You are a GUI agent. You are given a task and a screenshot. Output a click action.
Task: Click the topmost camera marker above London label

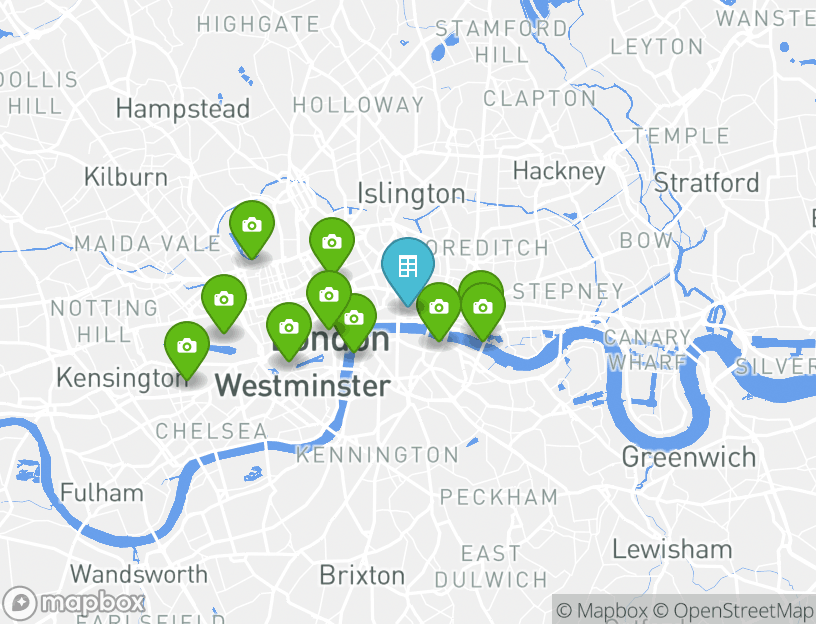click(x=329, y=295)
